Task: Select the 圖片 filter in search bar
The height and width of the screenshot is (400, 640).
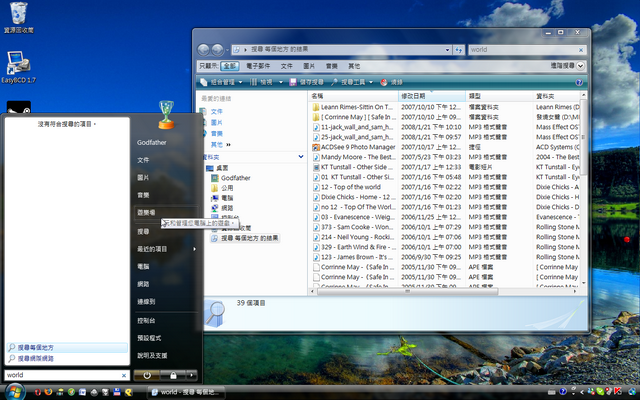Action: pyautogui.click(x=309, y=66)
